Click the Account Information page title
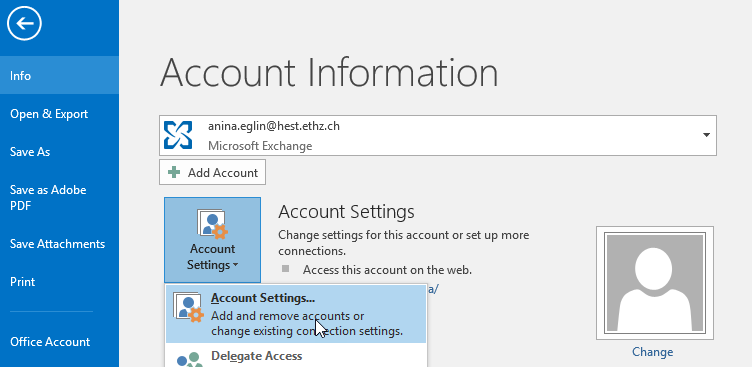 329,73
